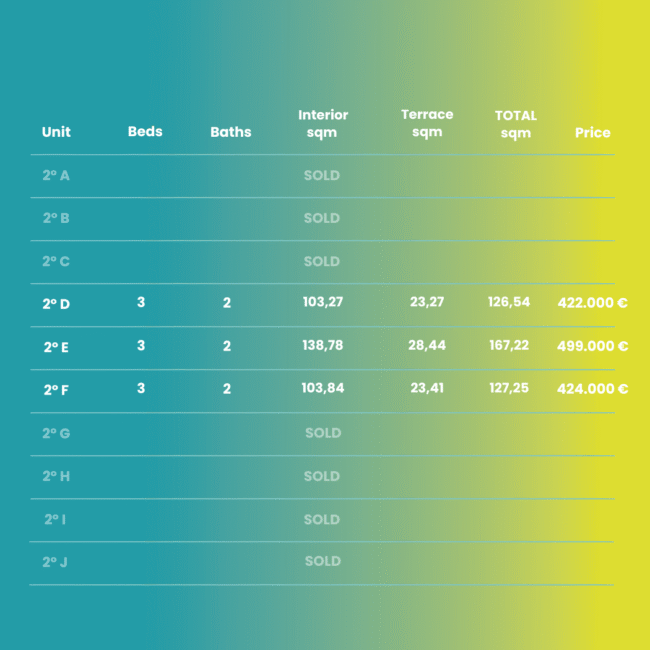The width and height of the screenshot is (650, 650).
Task: Click the 424.000 € price
Action: [x=592, y=388]
